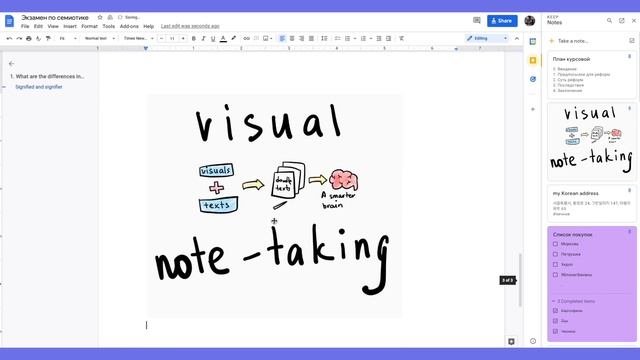This screenshot has width=640, height=360.
Task: Click the Undo arrow in toolbar
Action: point(9,38)
